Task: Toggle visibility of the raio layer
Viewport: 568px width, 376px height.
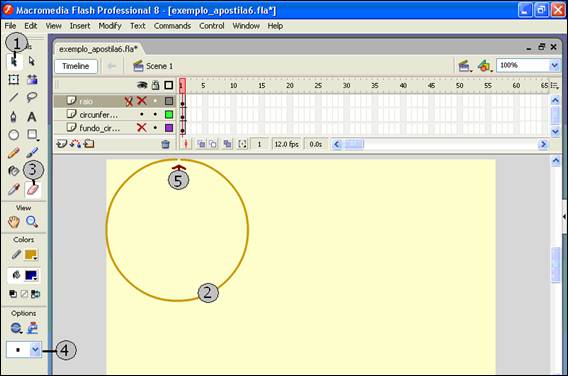Action: pos(142,101)
